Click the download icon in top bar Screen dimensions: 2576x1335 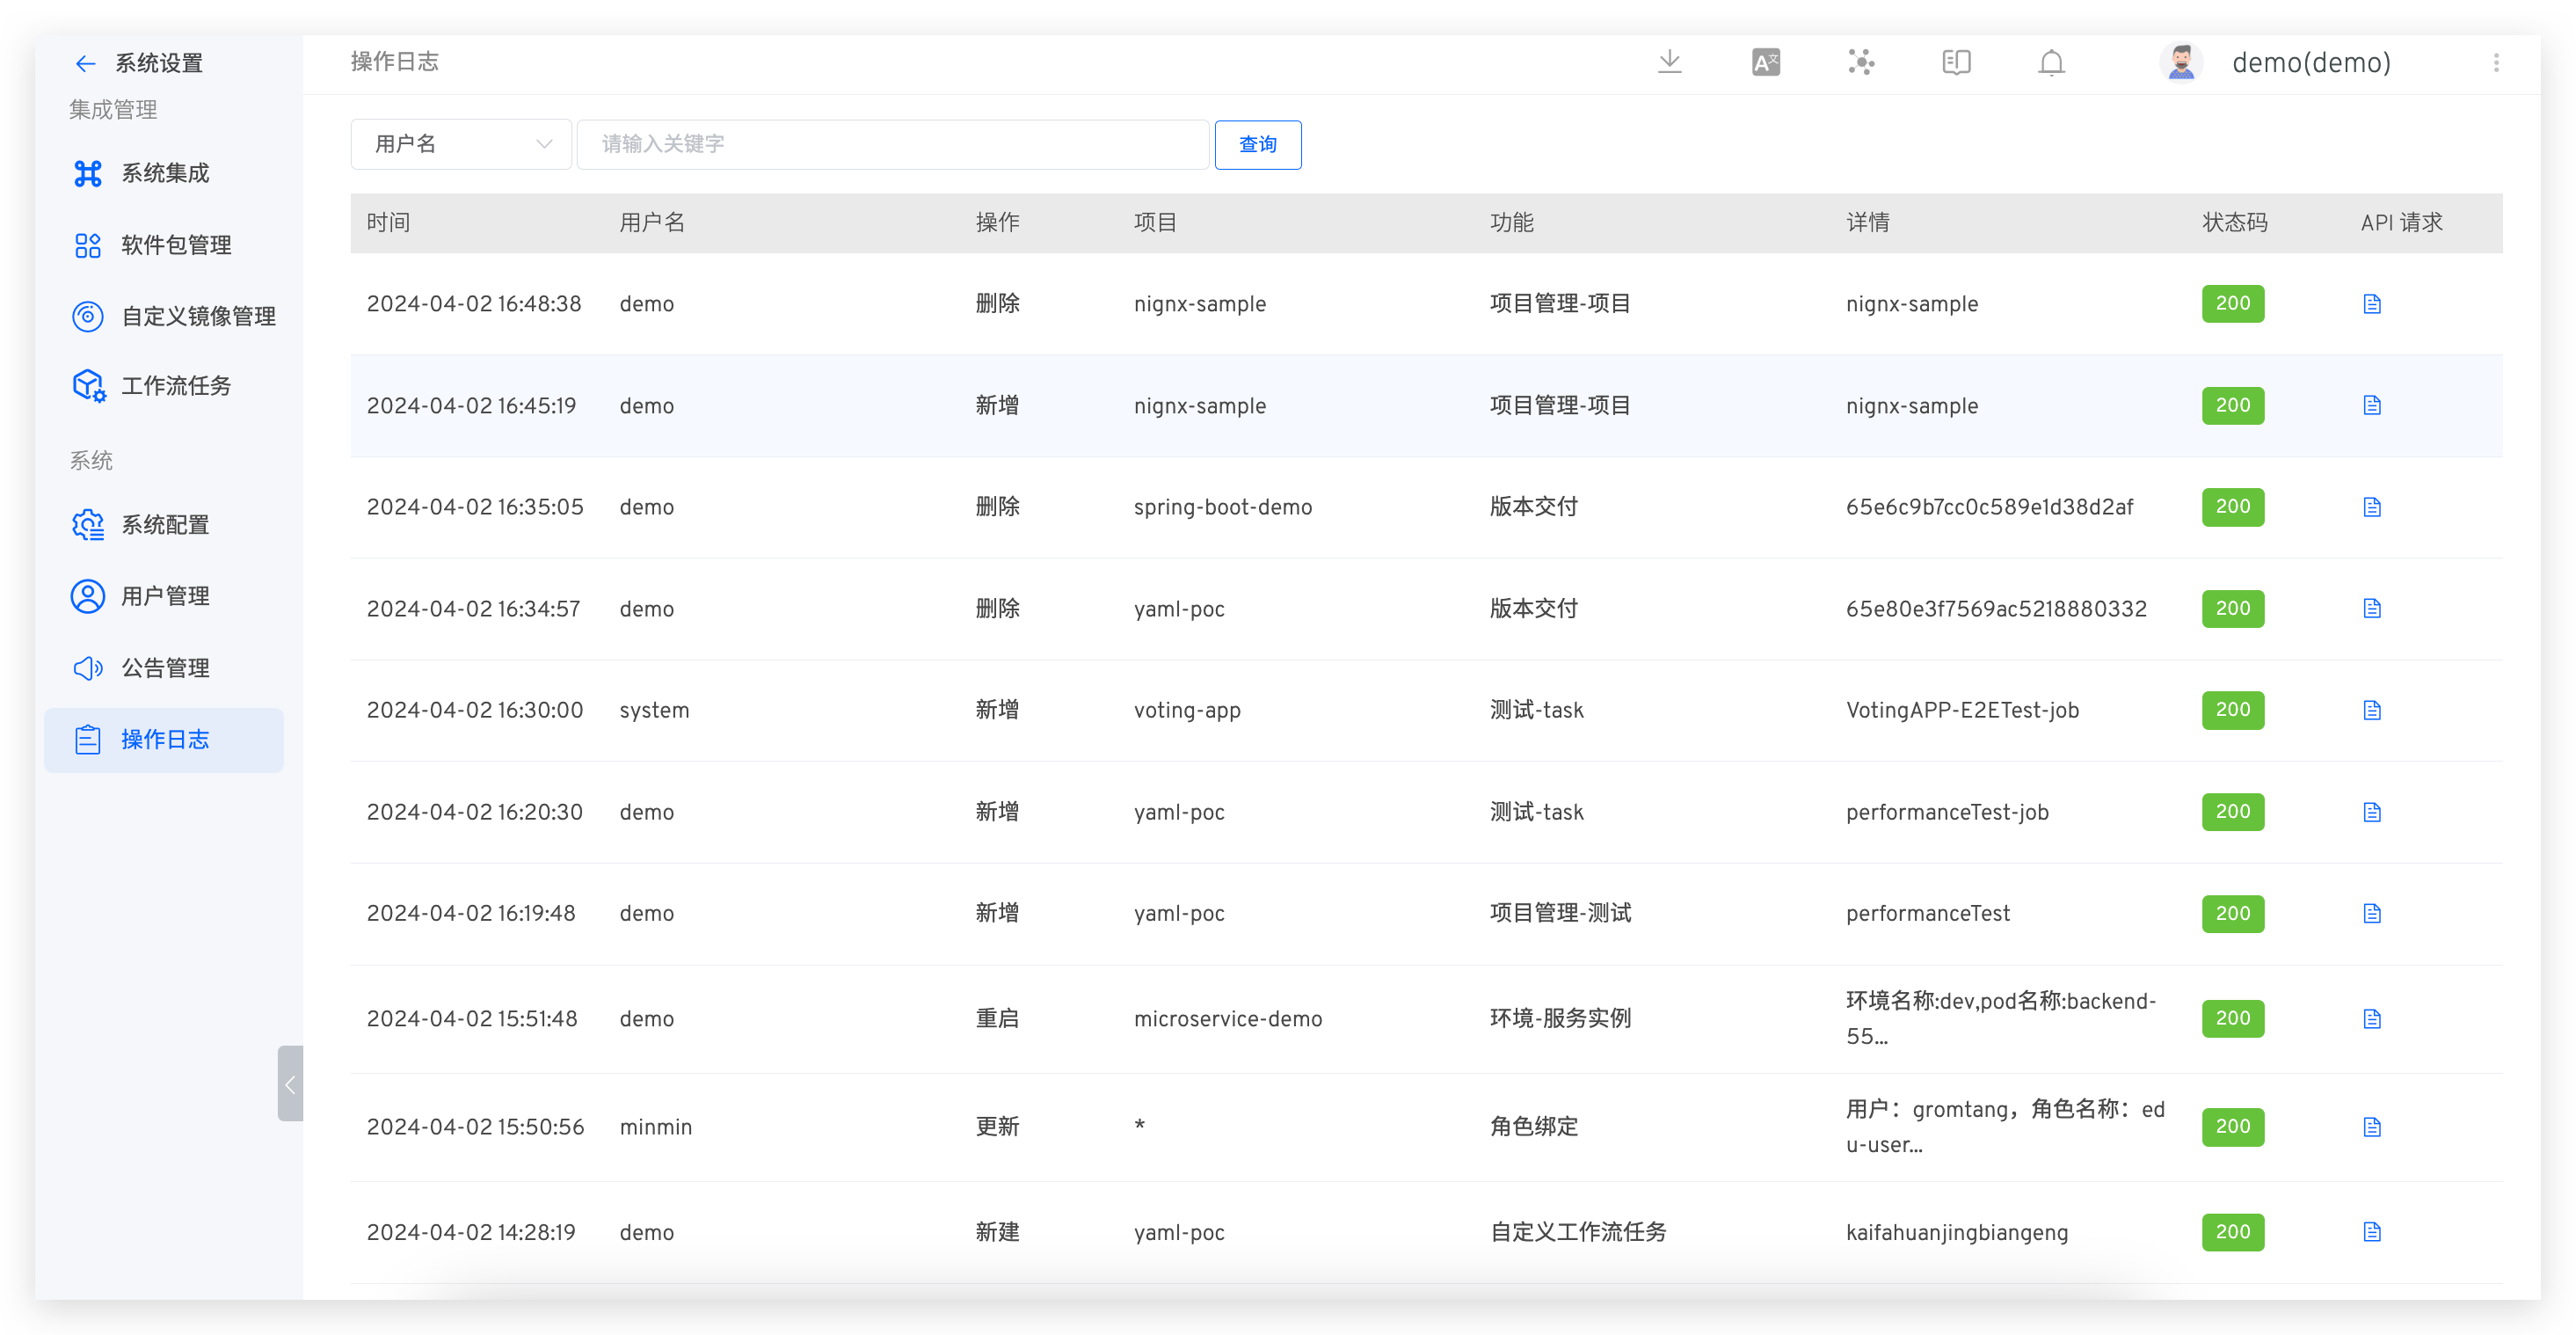1669,62
